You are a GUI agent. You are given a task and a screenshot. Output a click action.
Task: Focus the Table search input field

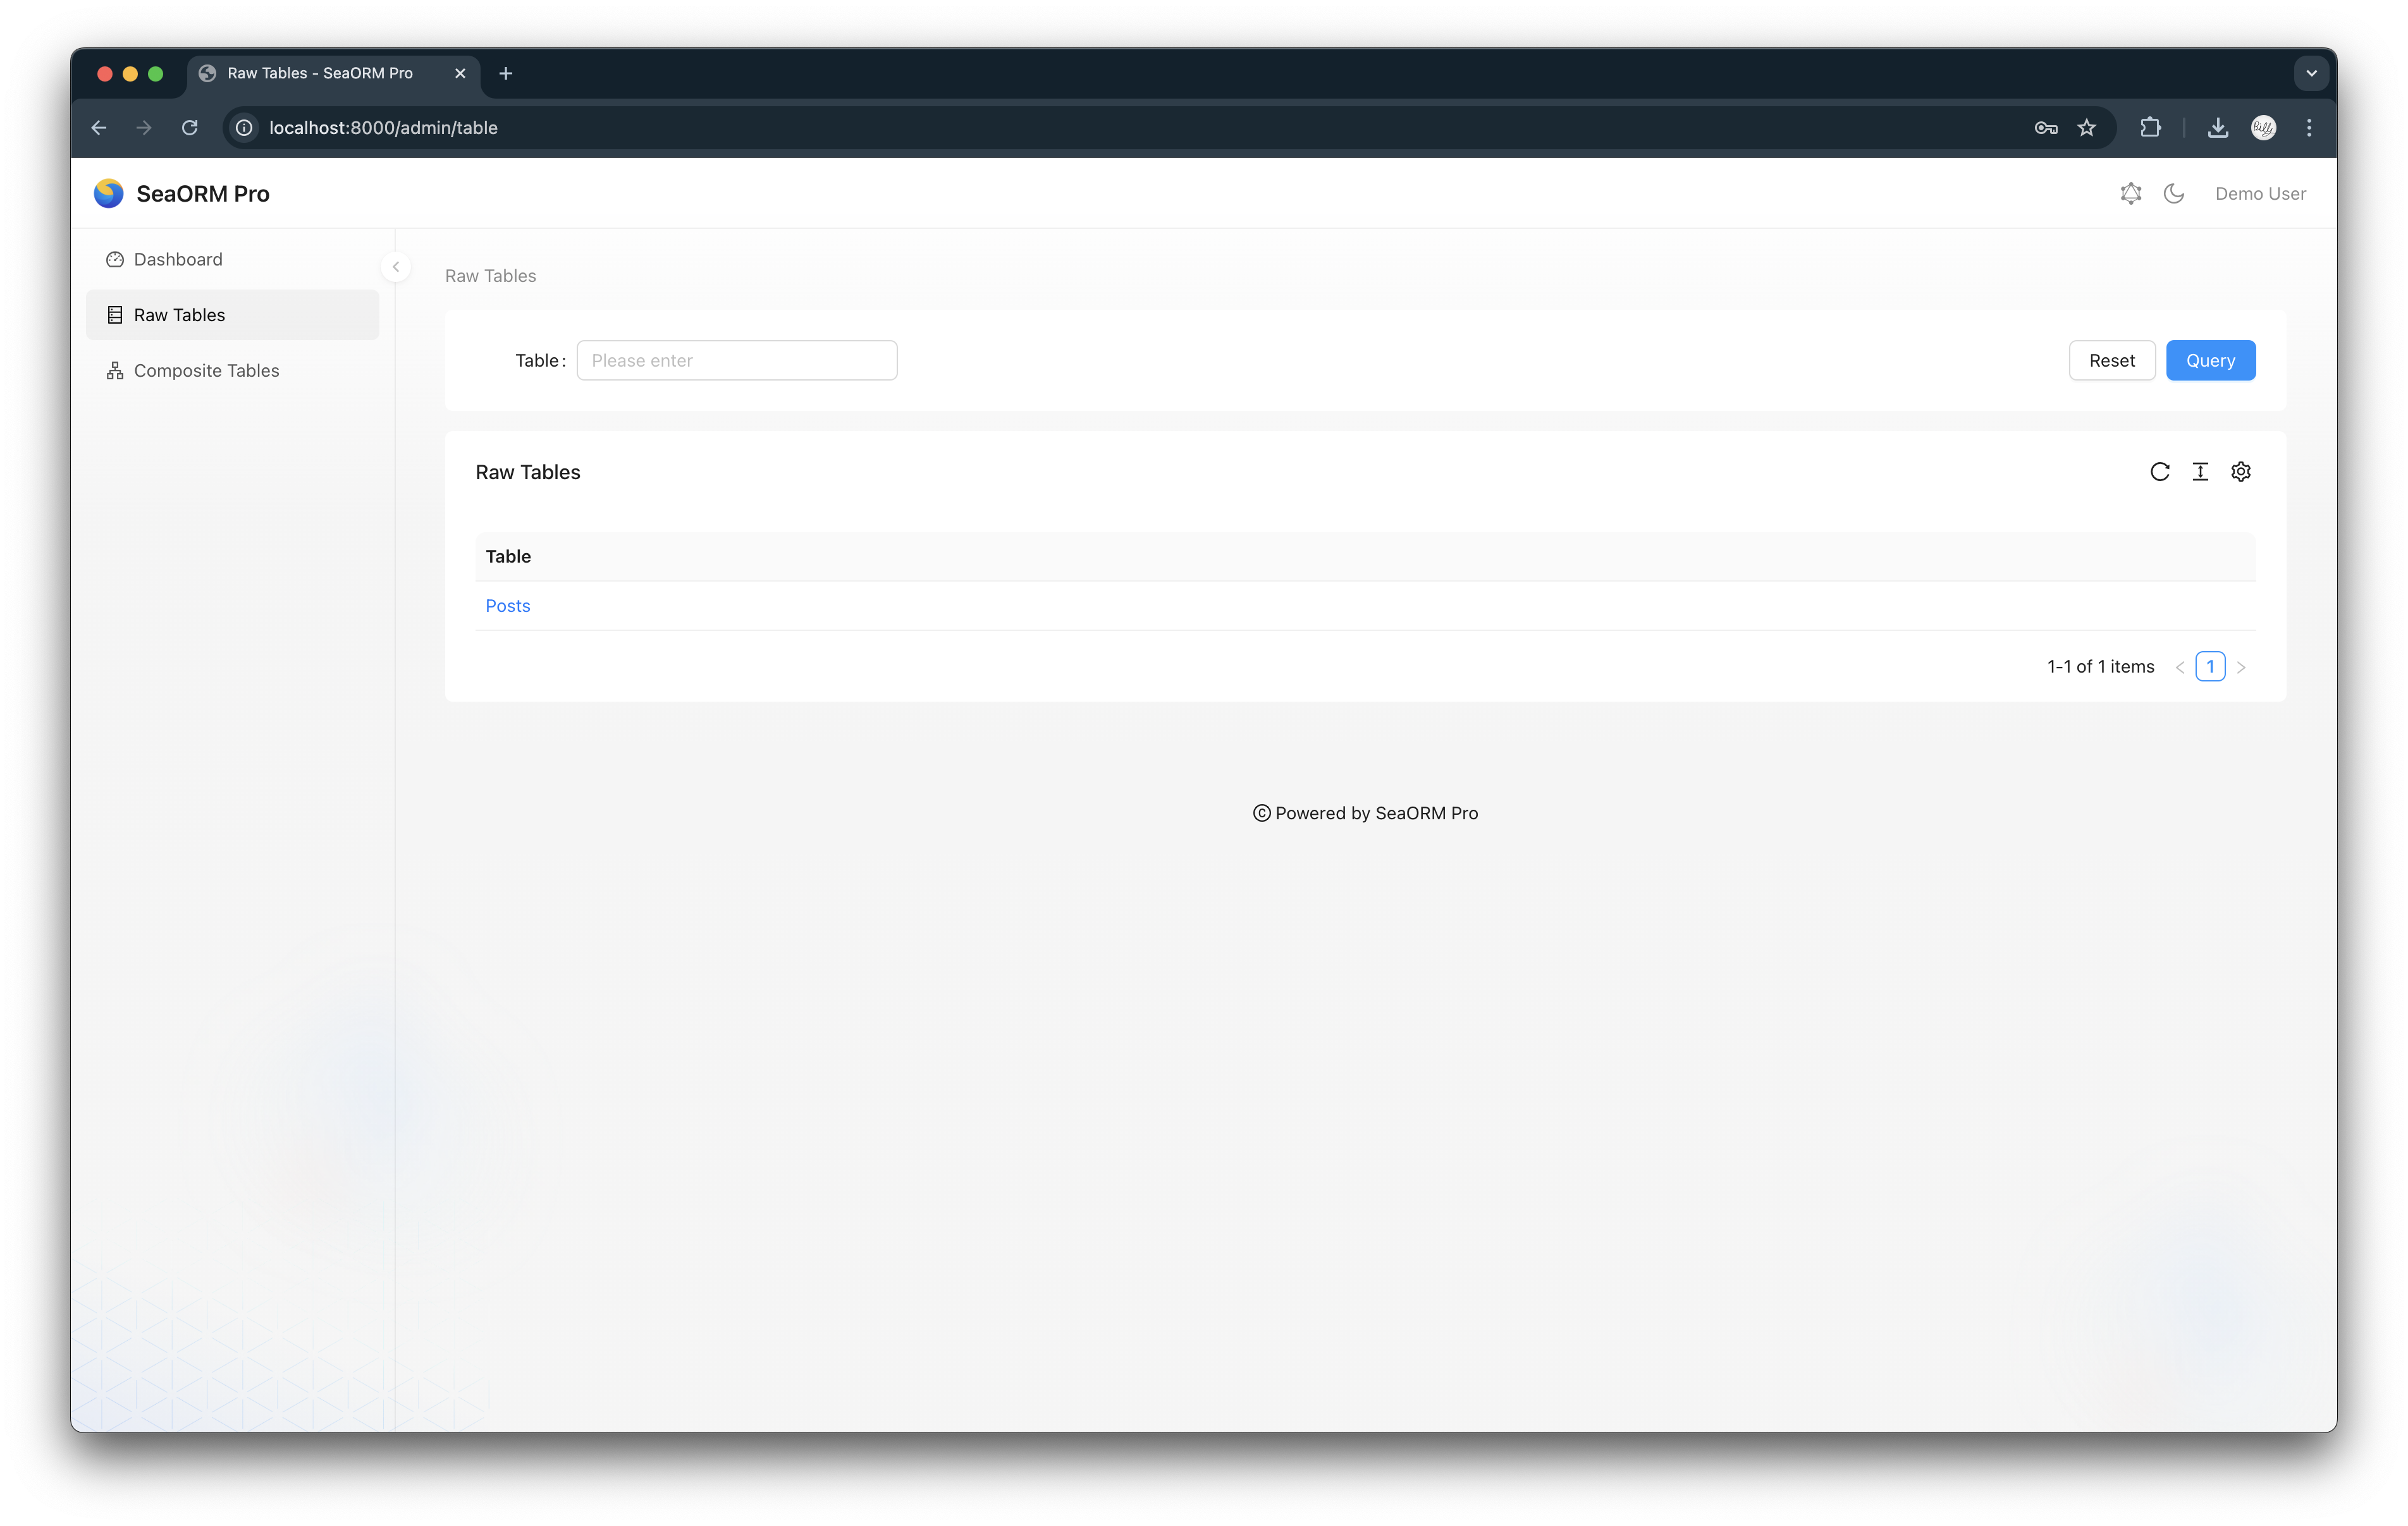point(736,361)
